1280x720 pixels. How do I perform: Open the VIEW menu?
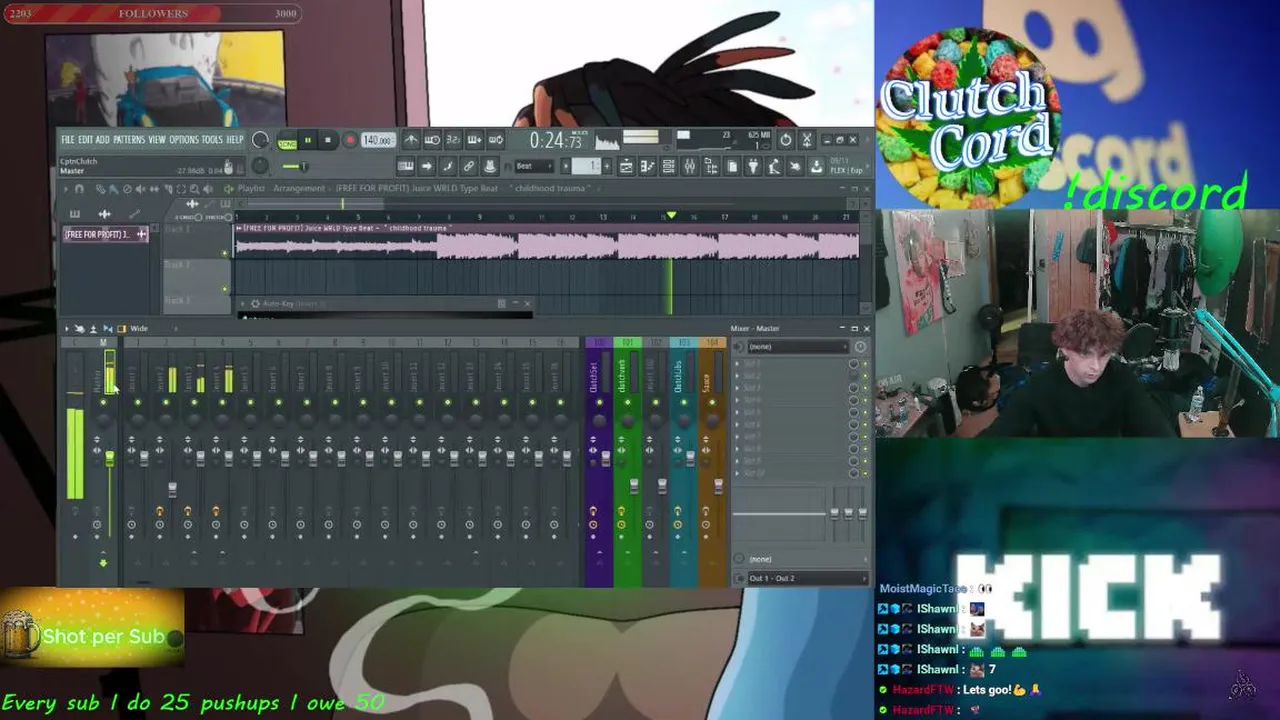point(157,140)
